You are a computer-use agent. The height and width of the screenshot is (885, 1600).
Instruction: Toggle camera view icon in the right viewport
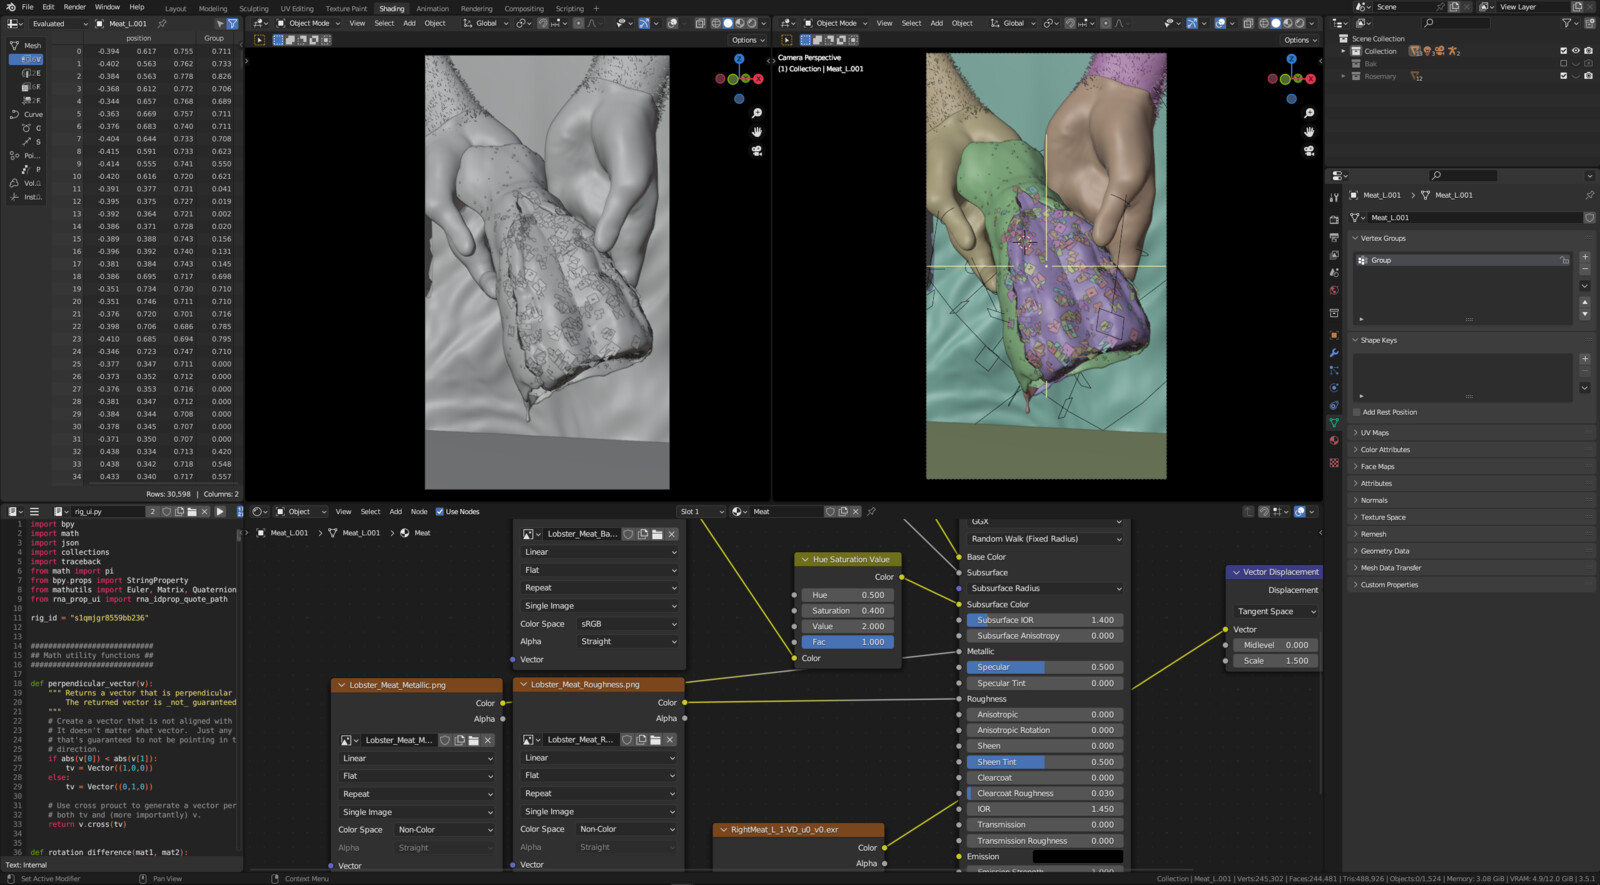[x=1309, y=151]
